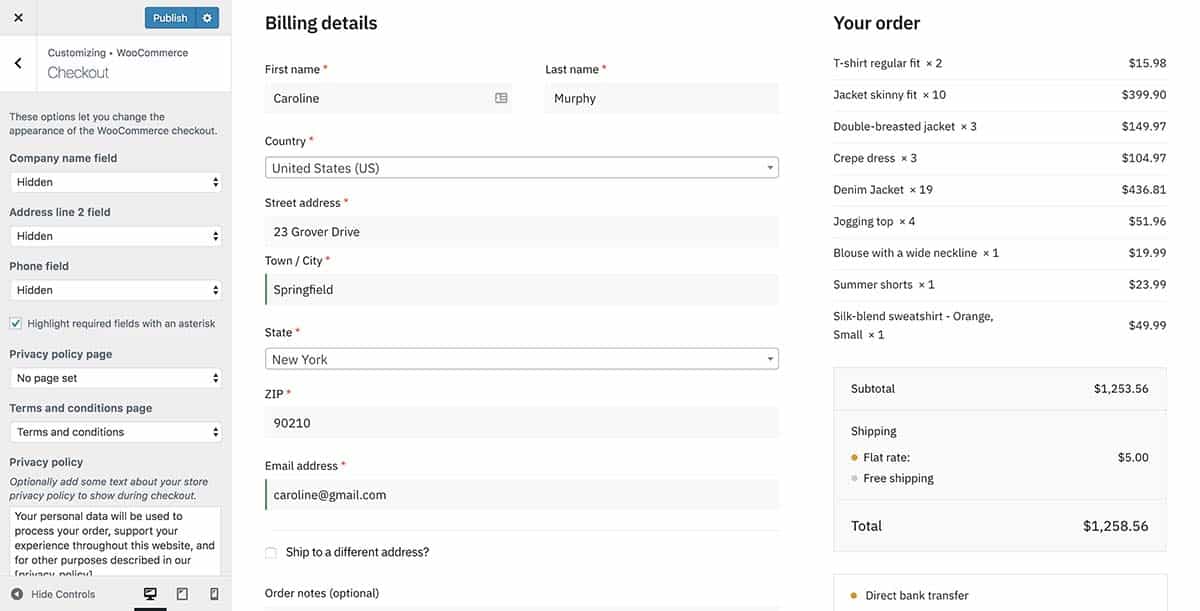Check Ship to a different address

(271, 552)
